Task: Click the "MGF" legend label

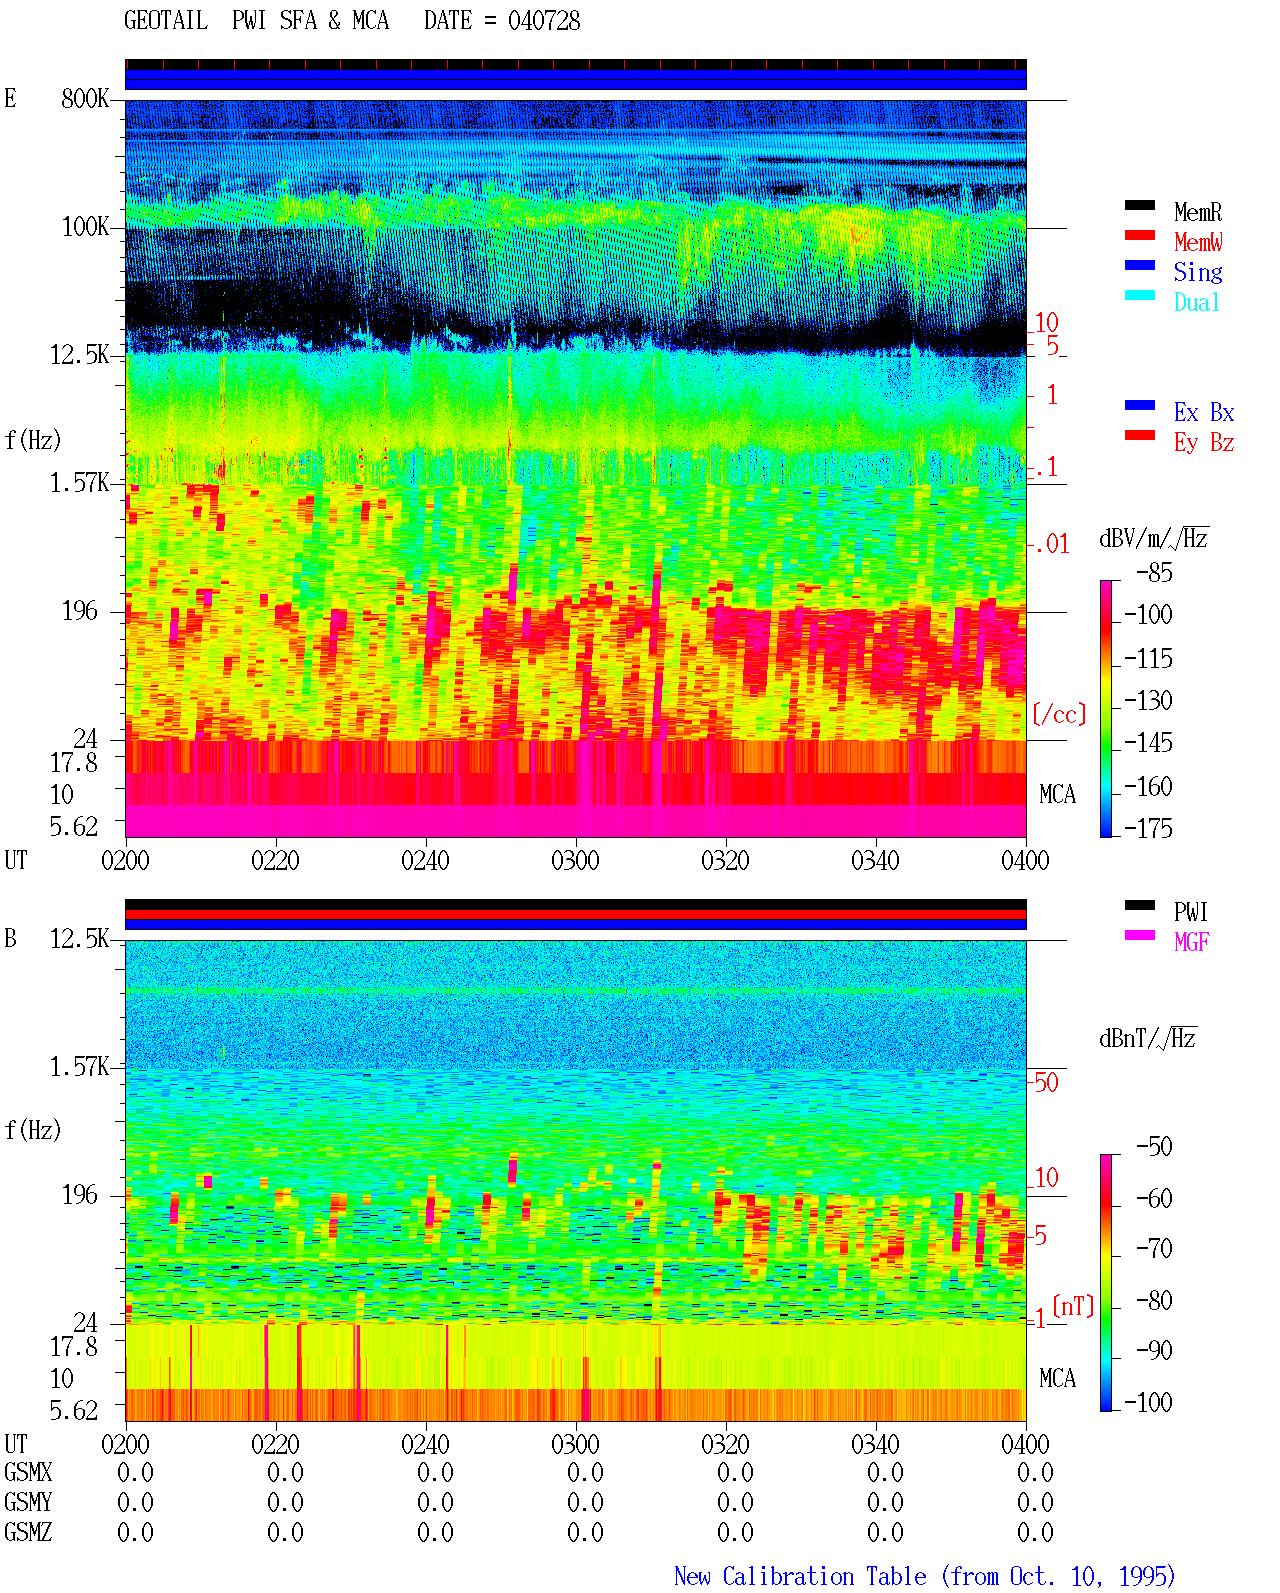Action: [x=1192, y=942]
